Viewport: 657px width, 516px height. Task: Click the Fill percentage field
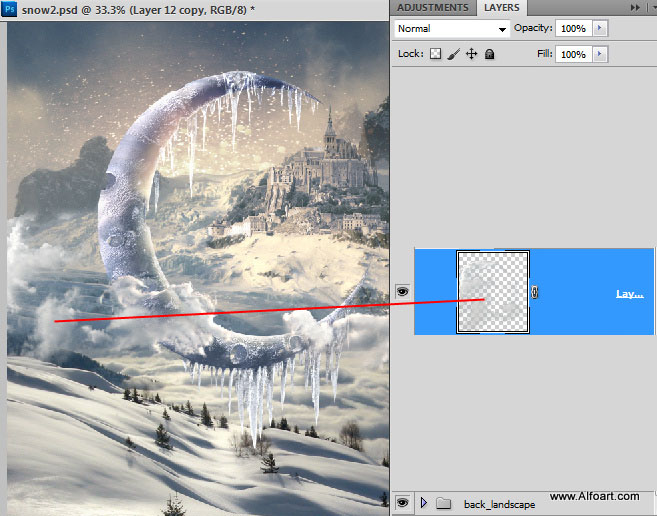[x=573, y=54]
